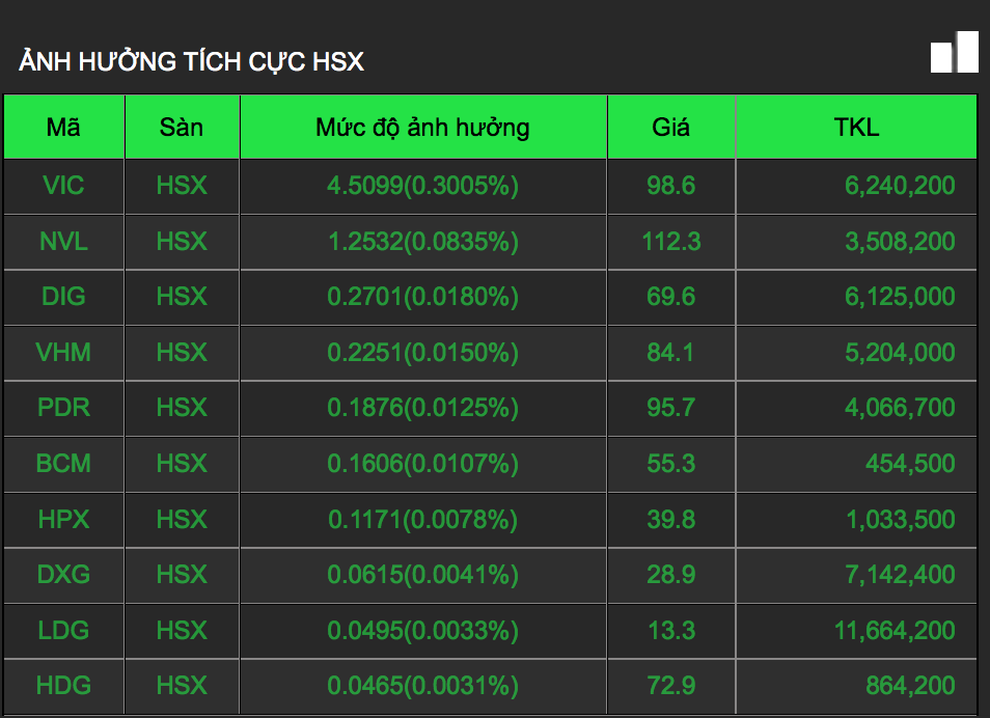Sort by Mức độ ảnh hưởng header
The width and height of the screenshot is (990, 718).
coord(423,128)
